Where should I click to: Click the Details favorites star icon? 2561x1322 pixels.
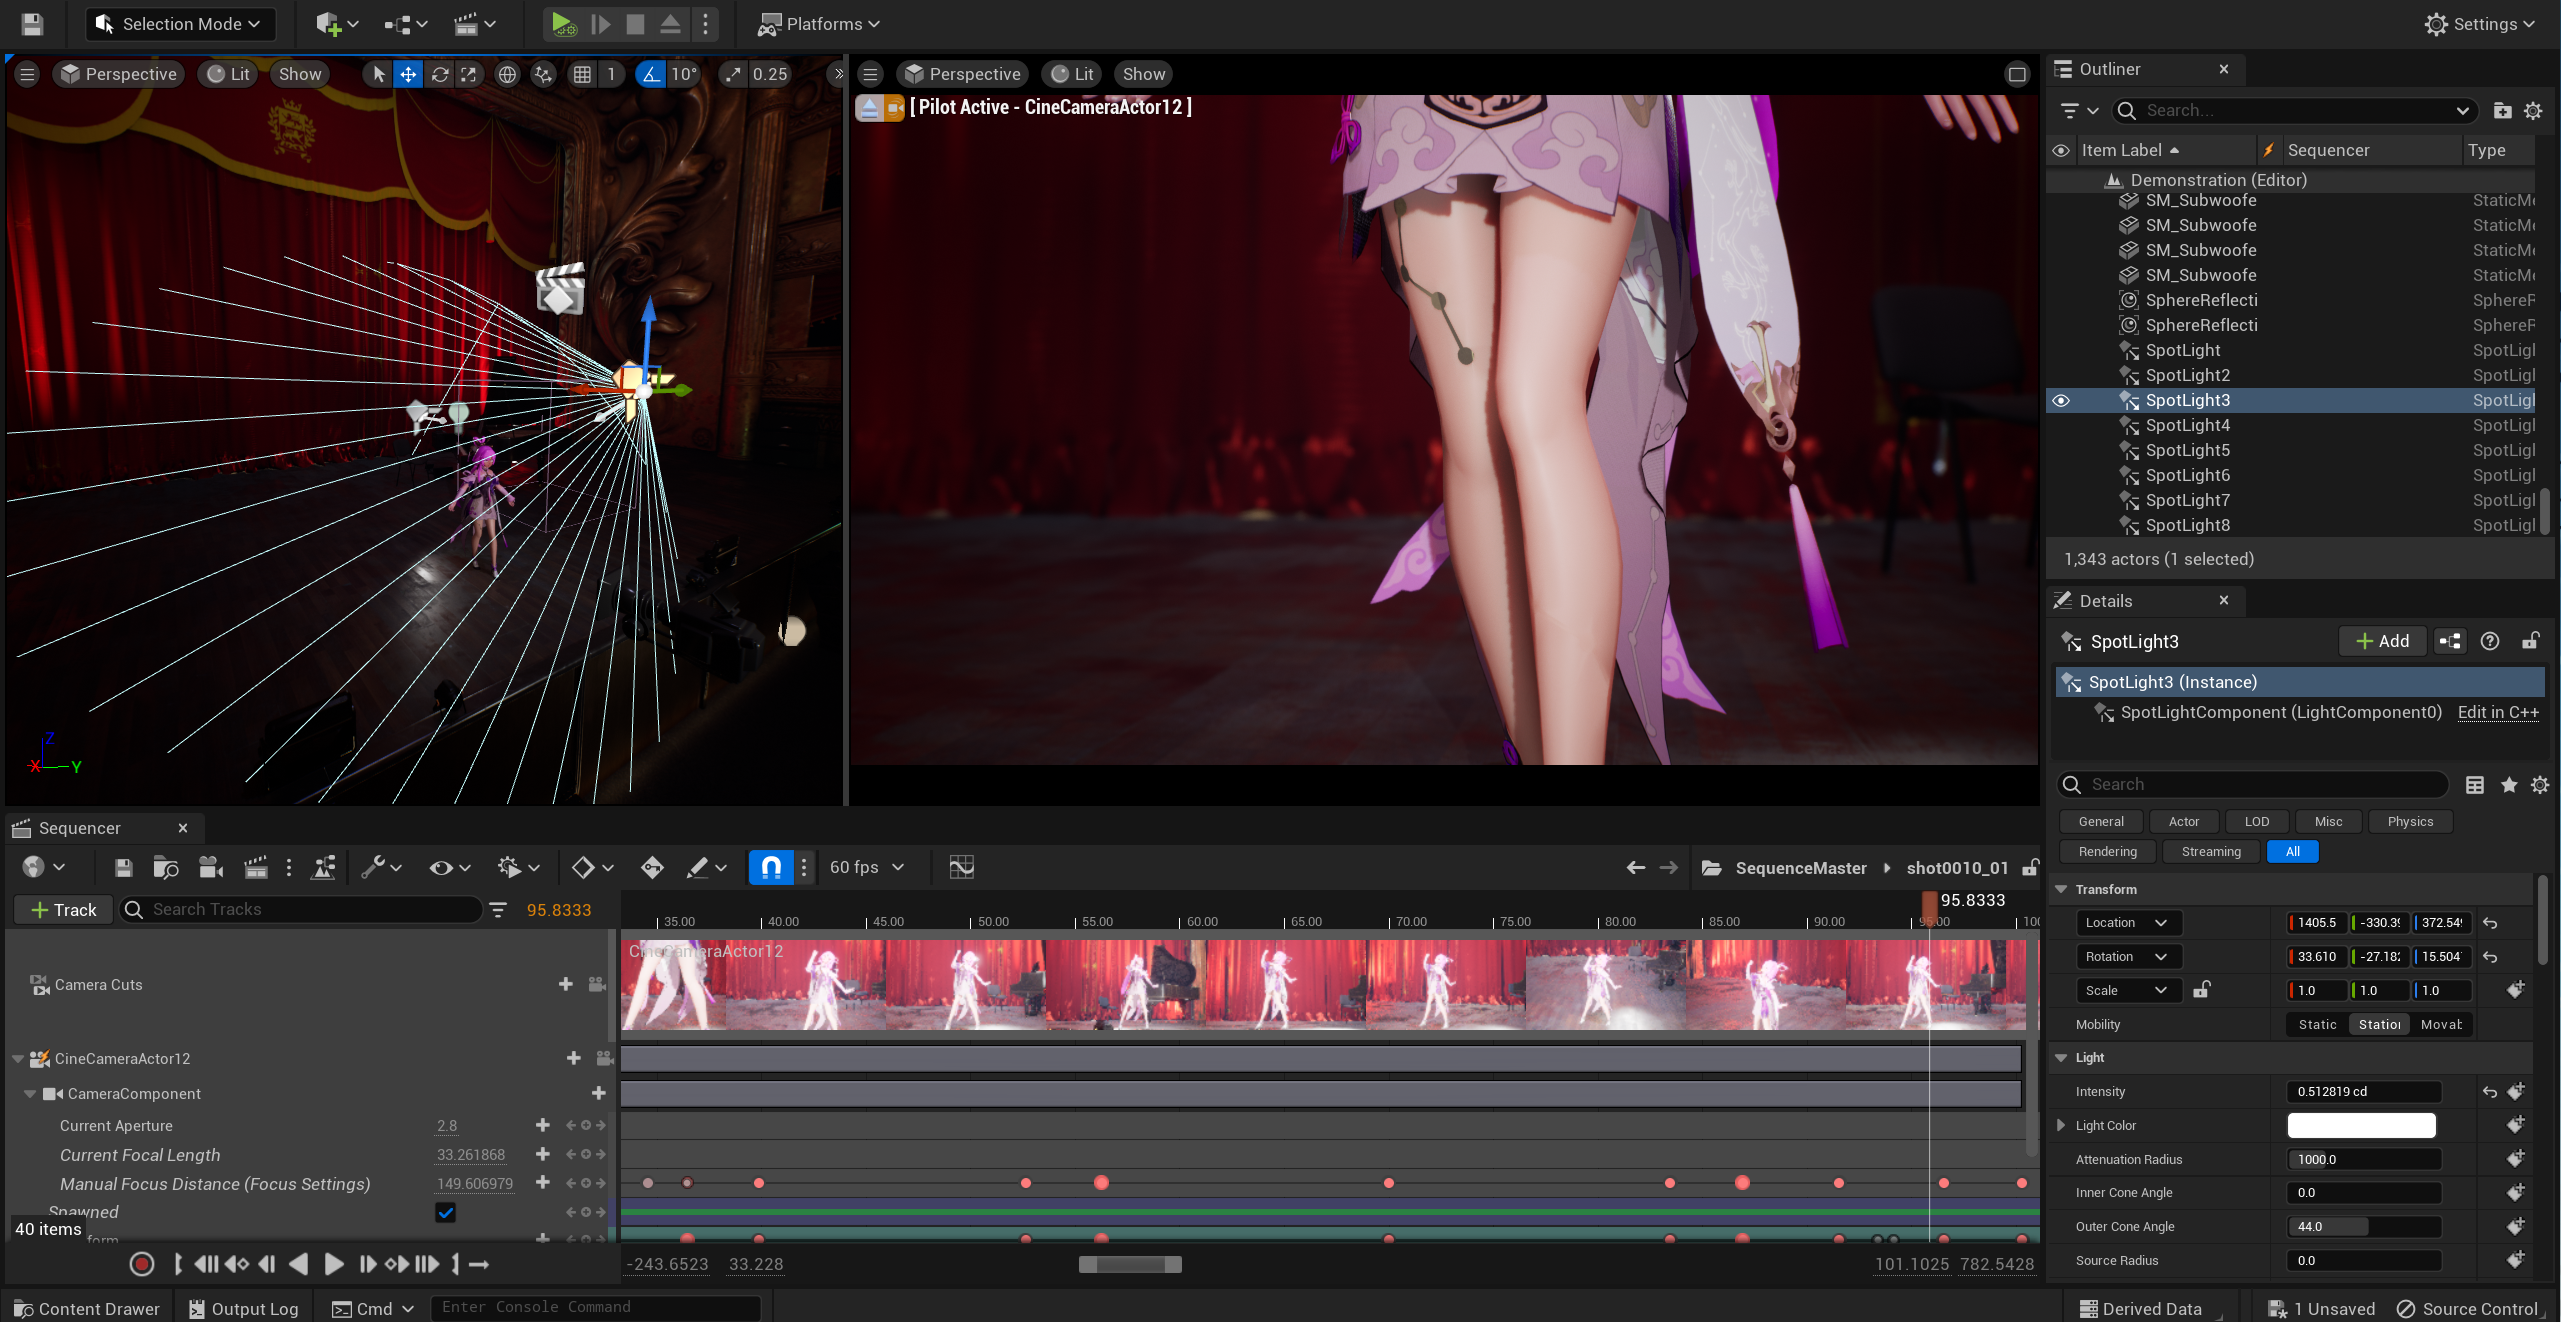click(x=2509, y=785)
